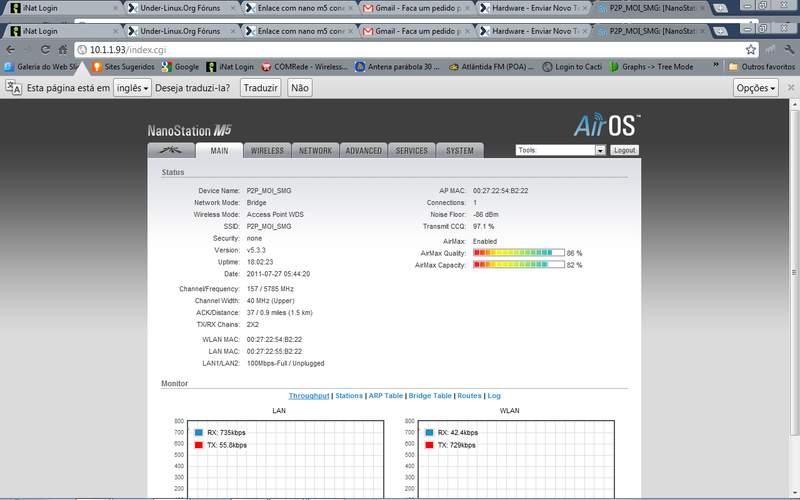Select the Date value 2011-07-27 05:44:20
800x500 pixels.
coord(278,274)
